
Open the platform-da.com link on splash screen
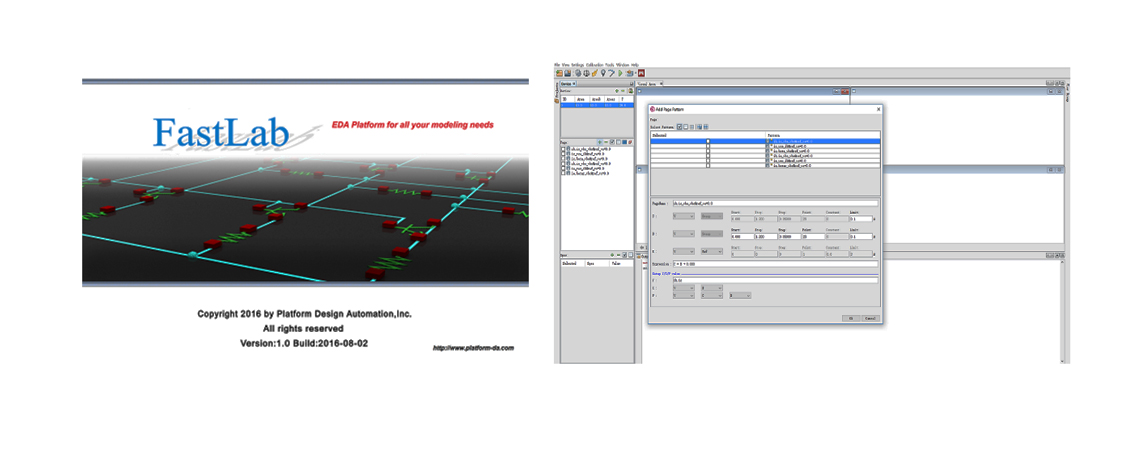[x=473, y=348]
